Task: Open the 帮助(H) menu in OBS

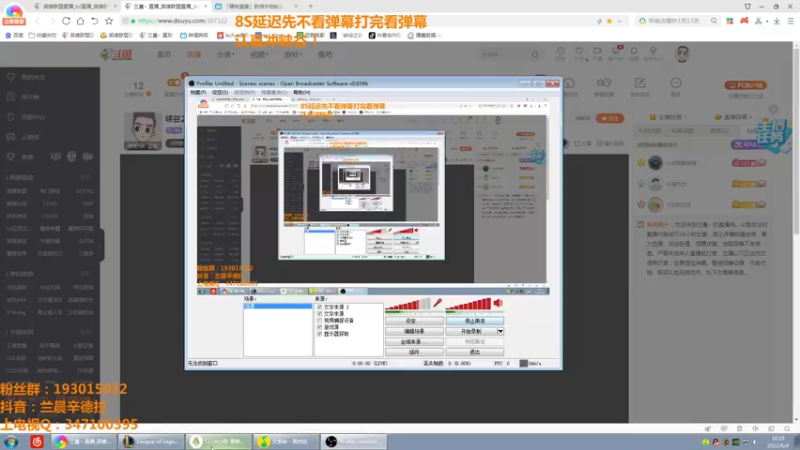Action: coord(302,92)
